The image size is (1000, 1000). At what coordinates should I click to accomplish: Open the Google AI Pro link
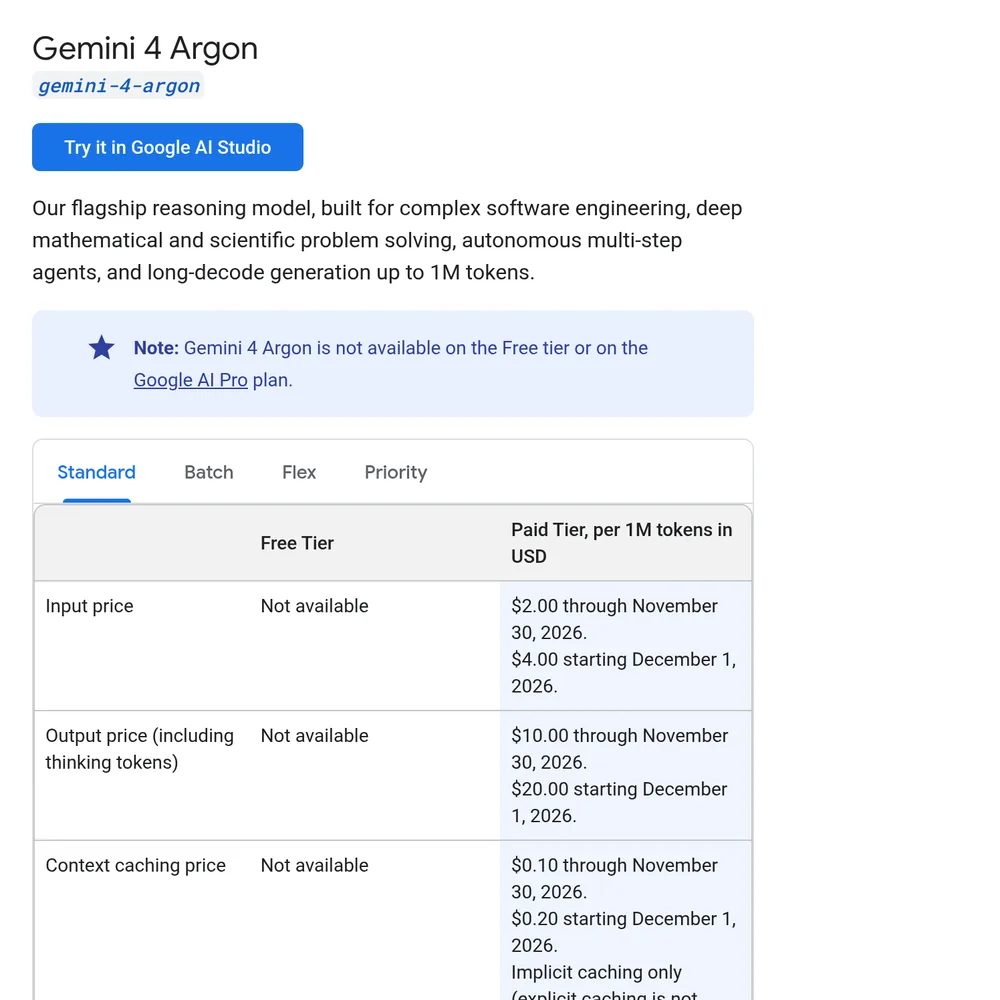click(191, 380)
